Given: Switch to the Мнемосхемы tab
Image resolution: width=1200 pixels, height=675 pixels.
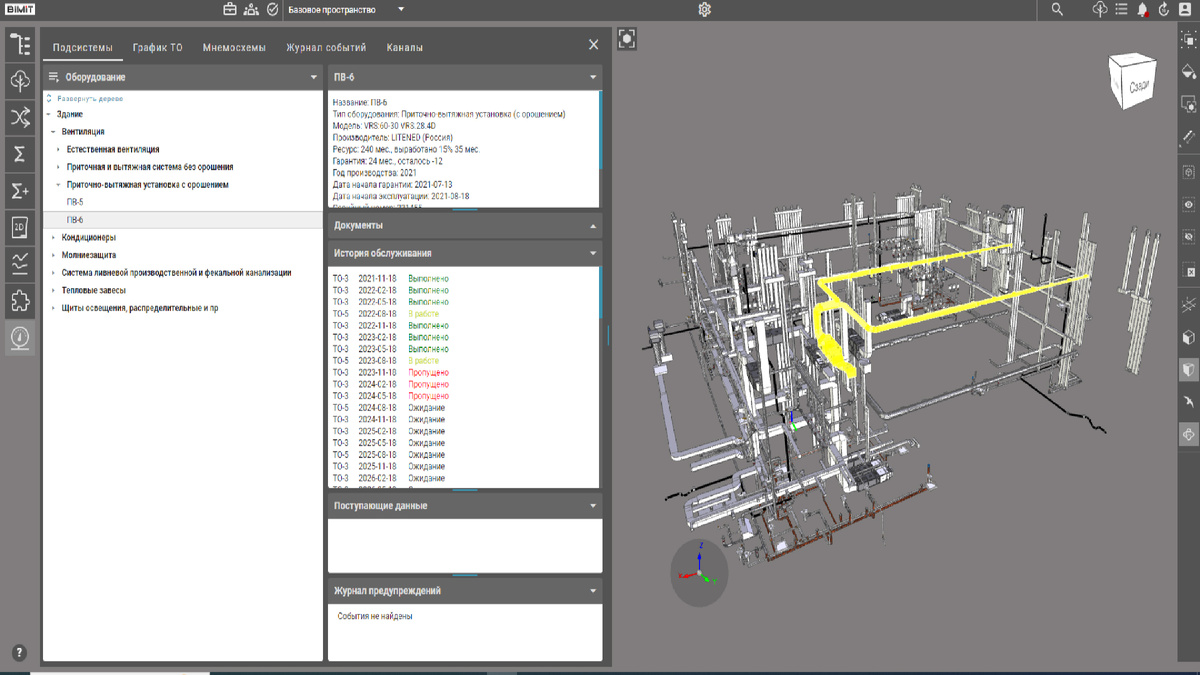Looking at the screenshot, I should pyautogui.click(x=234, y=47).
